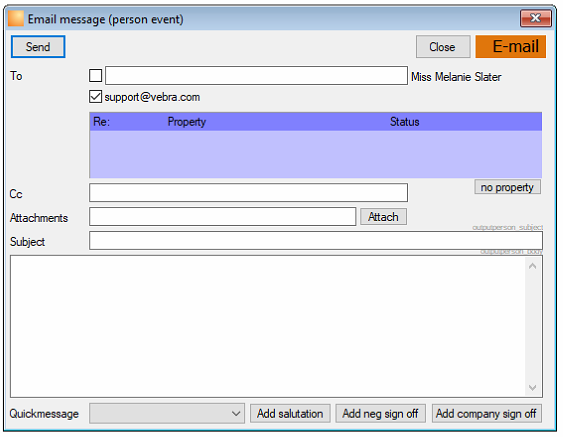Click the Miss Melanie Slater name text
Screen dimensions: 563x437
[456, 76]
